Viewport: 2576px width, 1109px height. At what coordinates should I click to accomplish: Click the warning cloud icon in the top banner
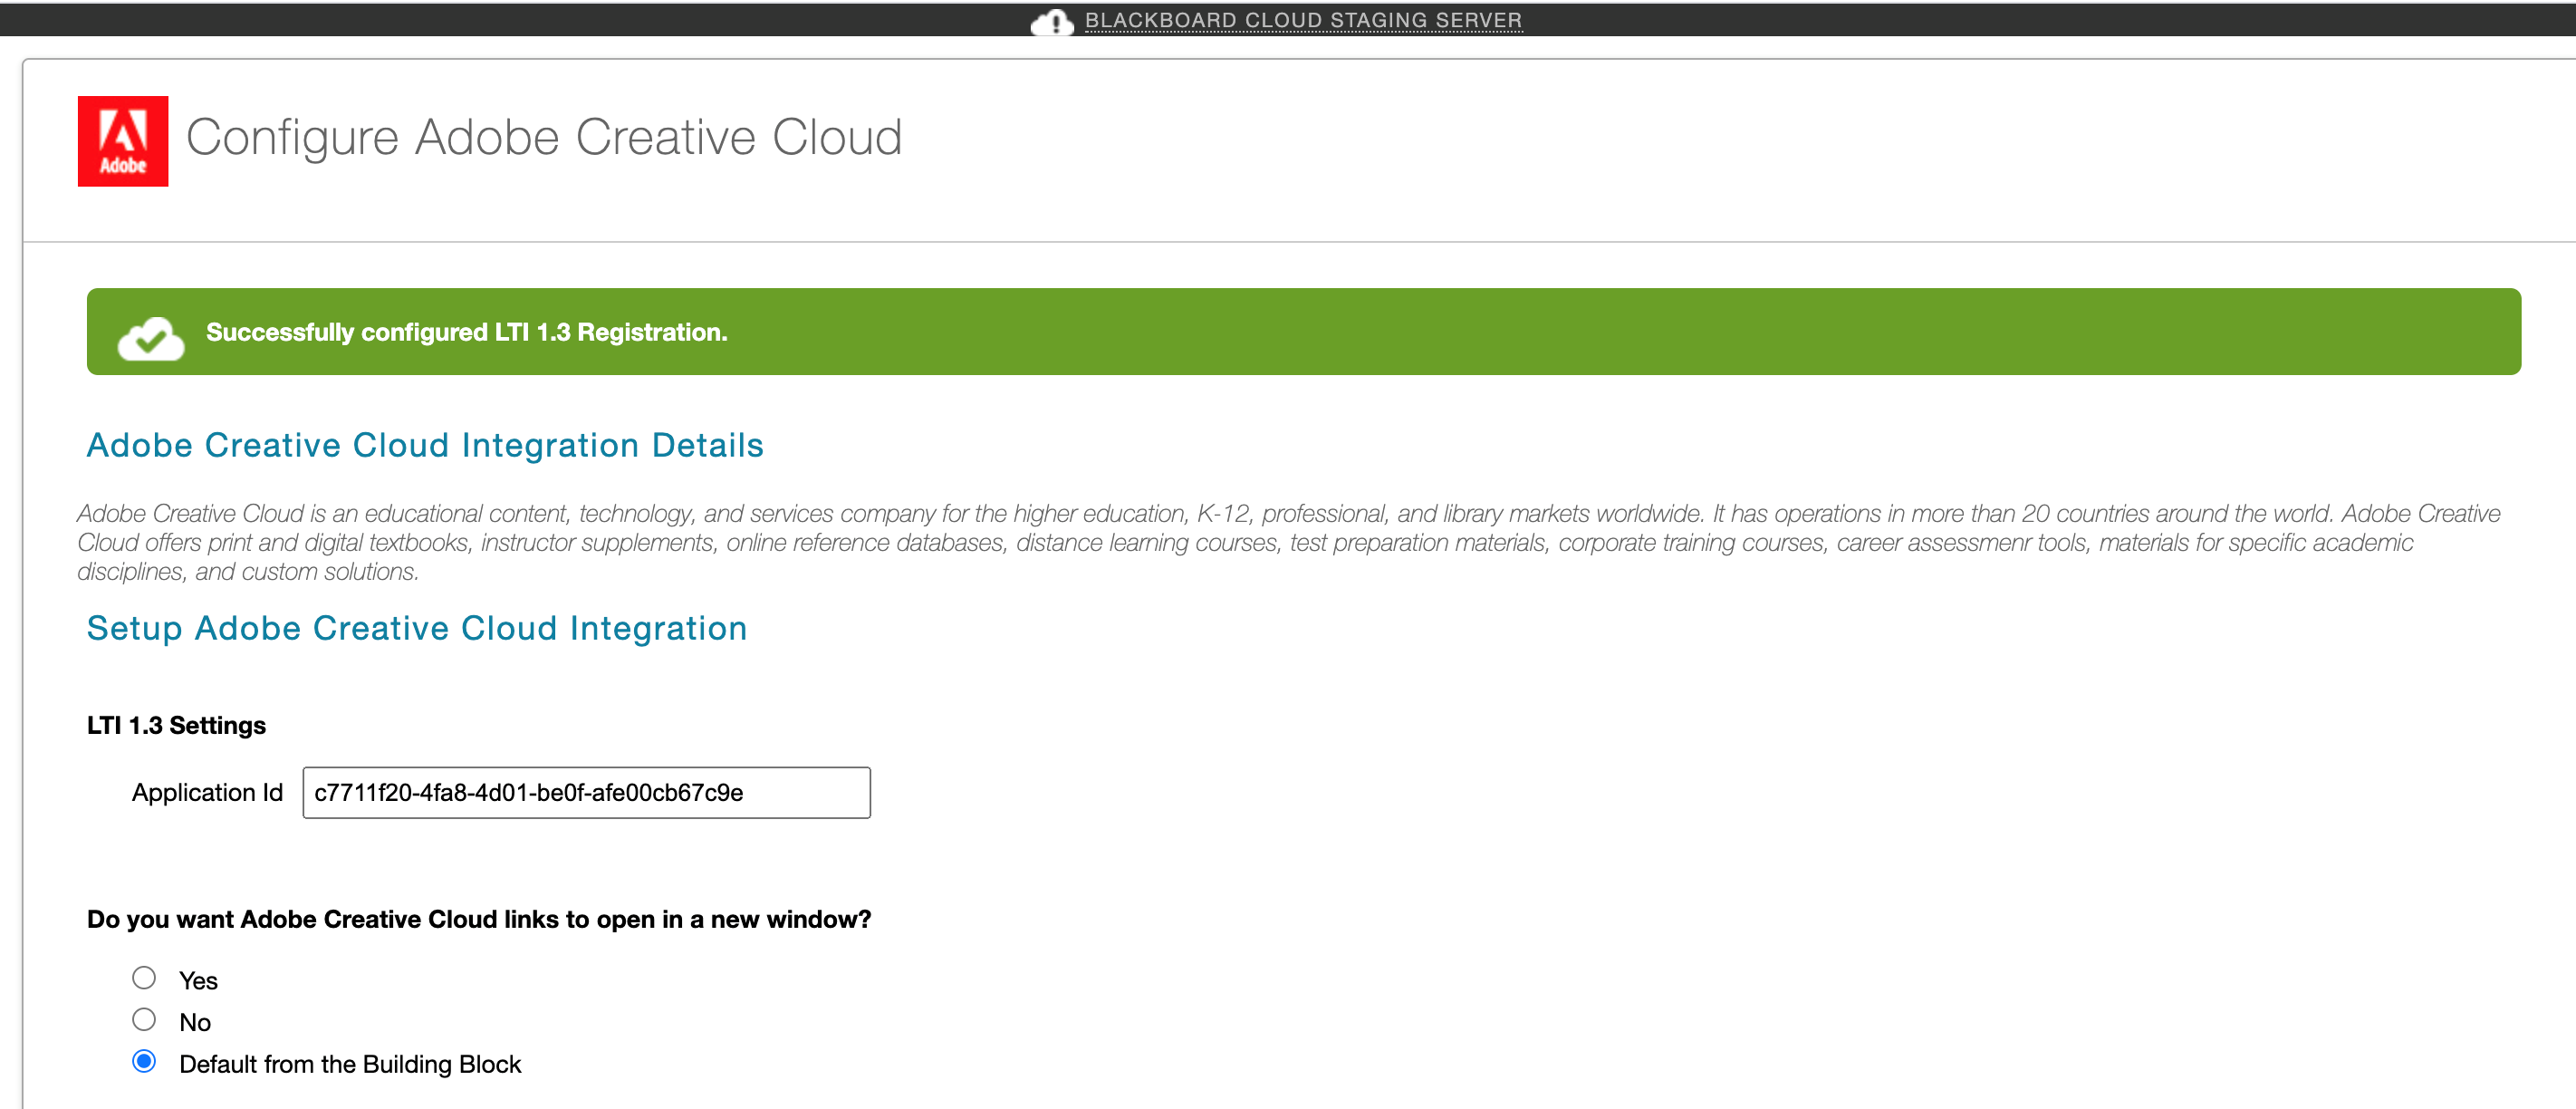1052,20
